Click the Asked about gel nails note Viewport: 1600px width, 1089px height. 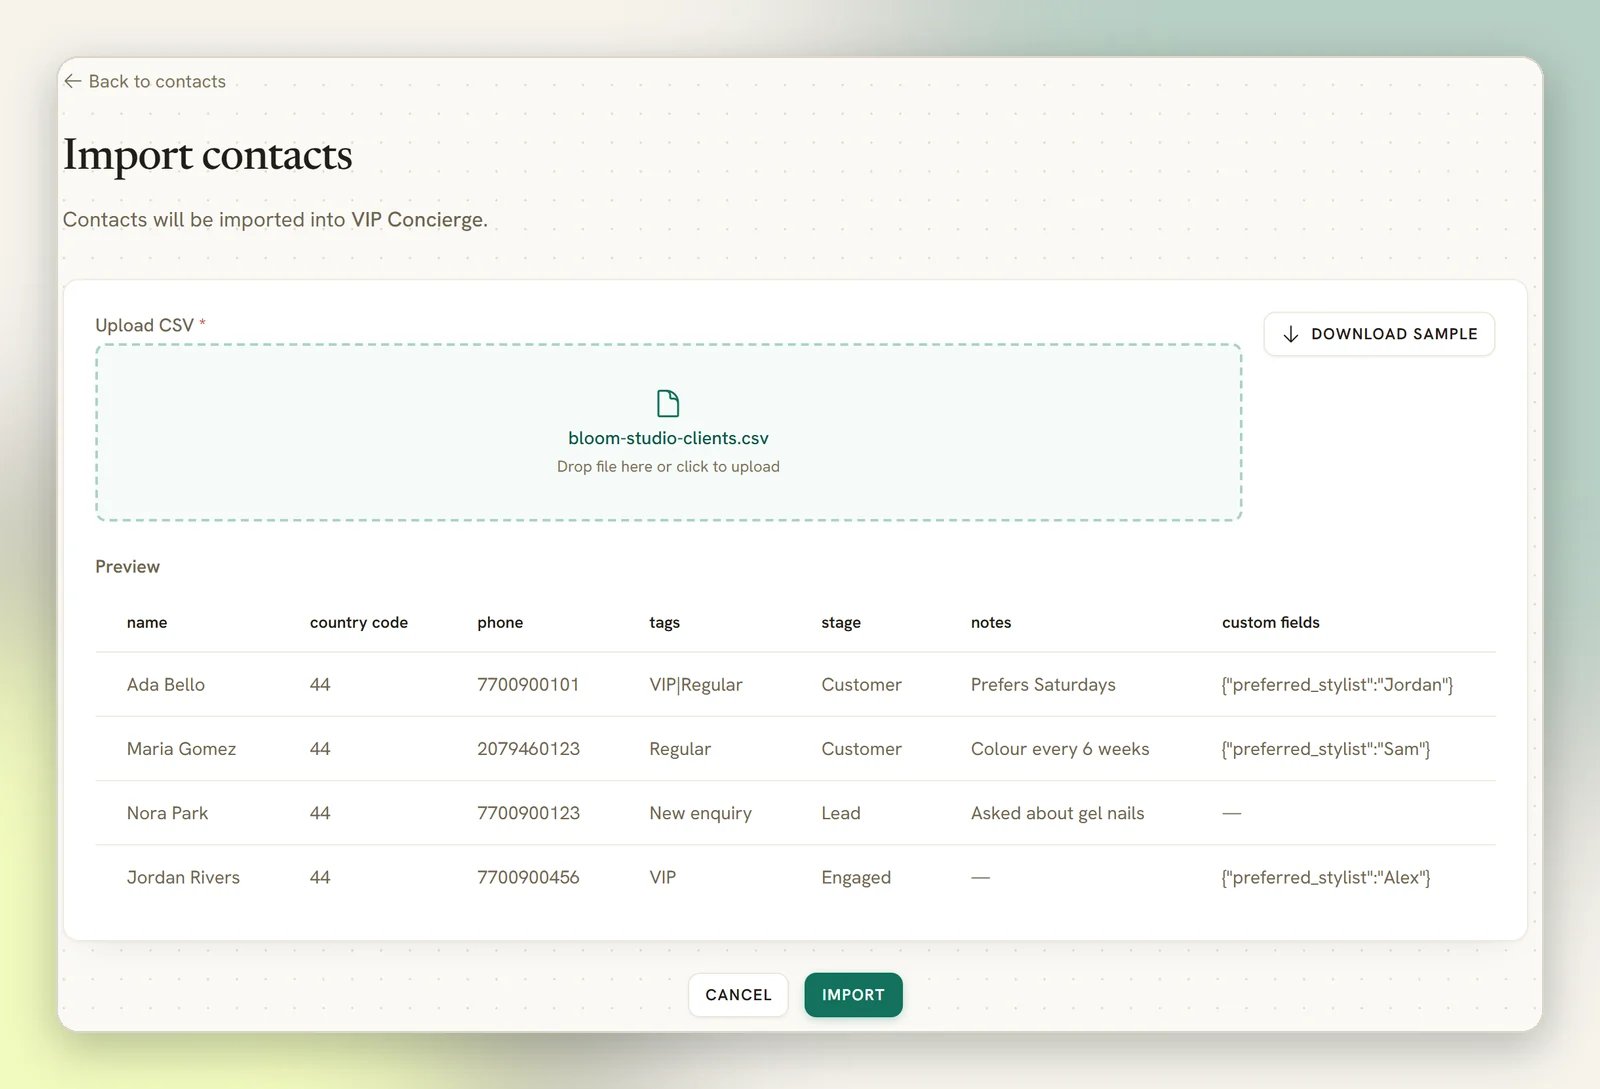point(1057,813)
